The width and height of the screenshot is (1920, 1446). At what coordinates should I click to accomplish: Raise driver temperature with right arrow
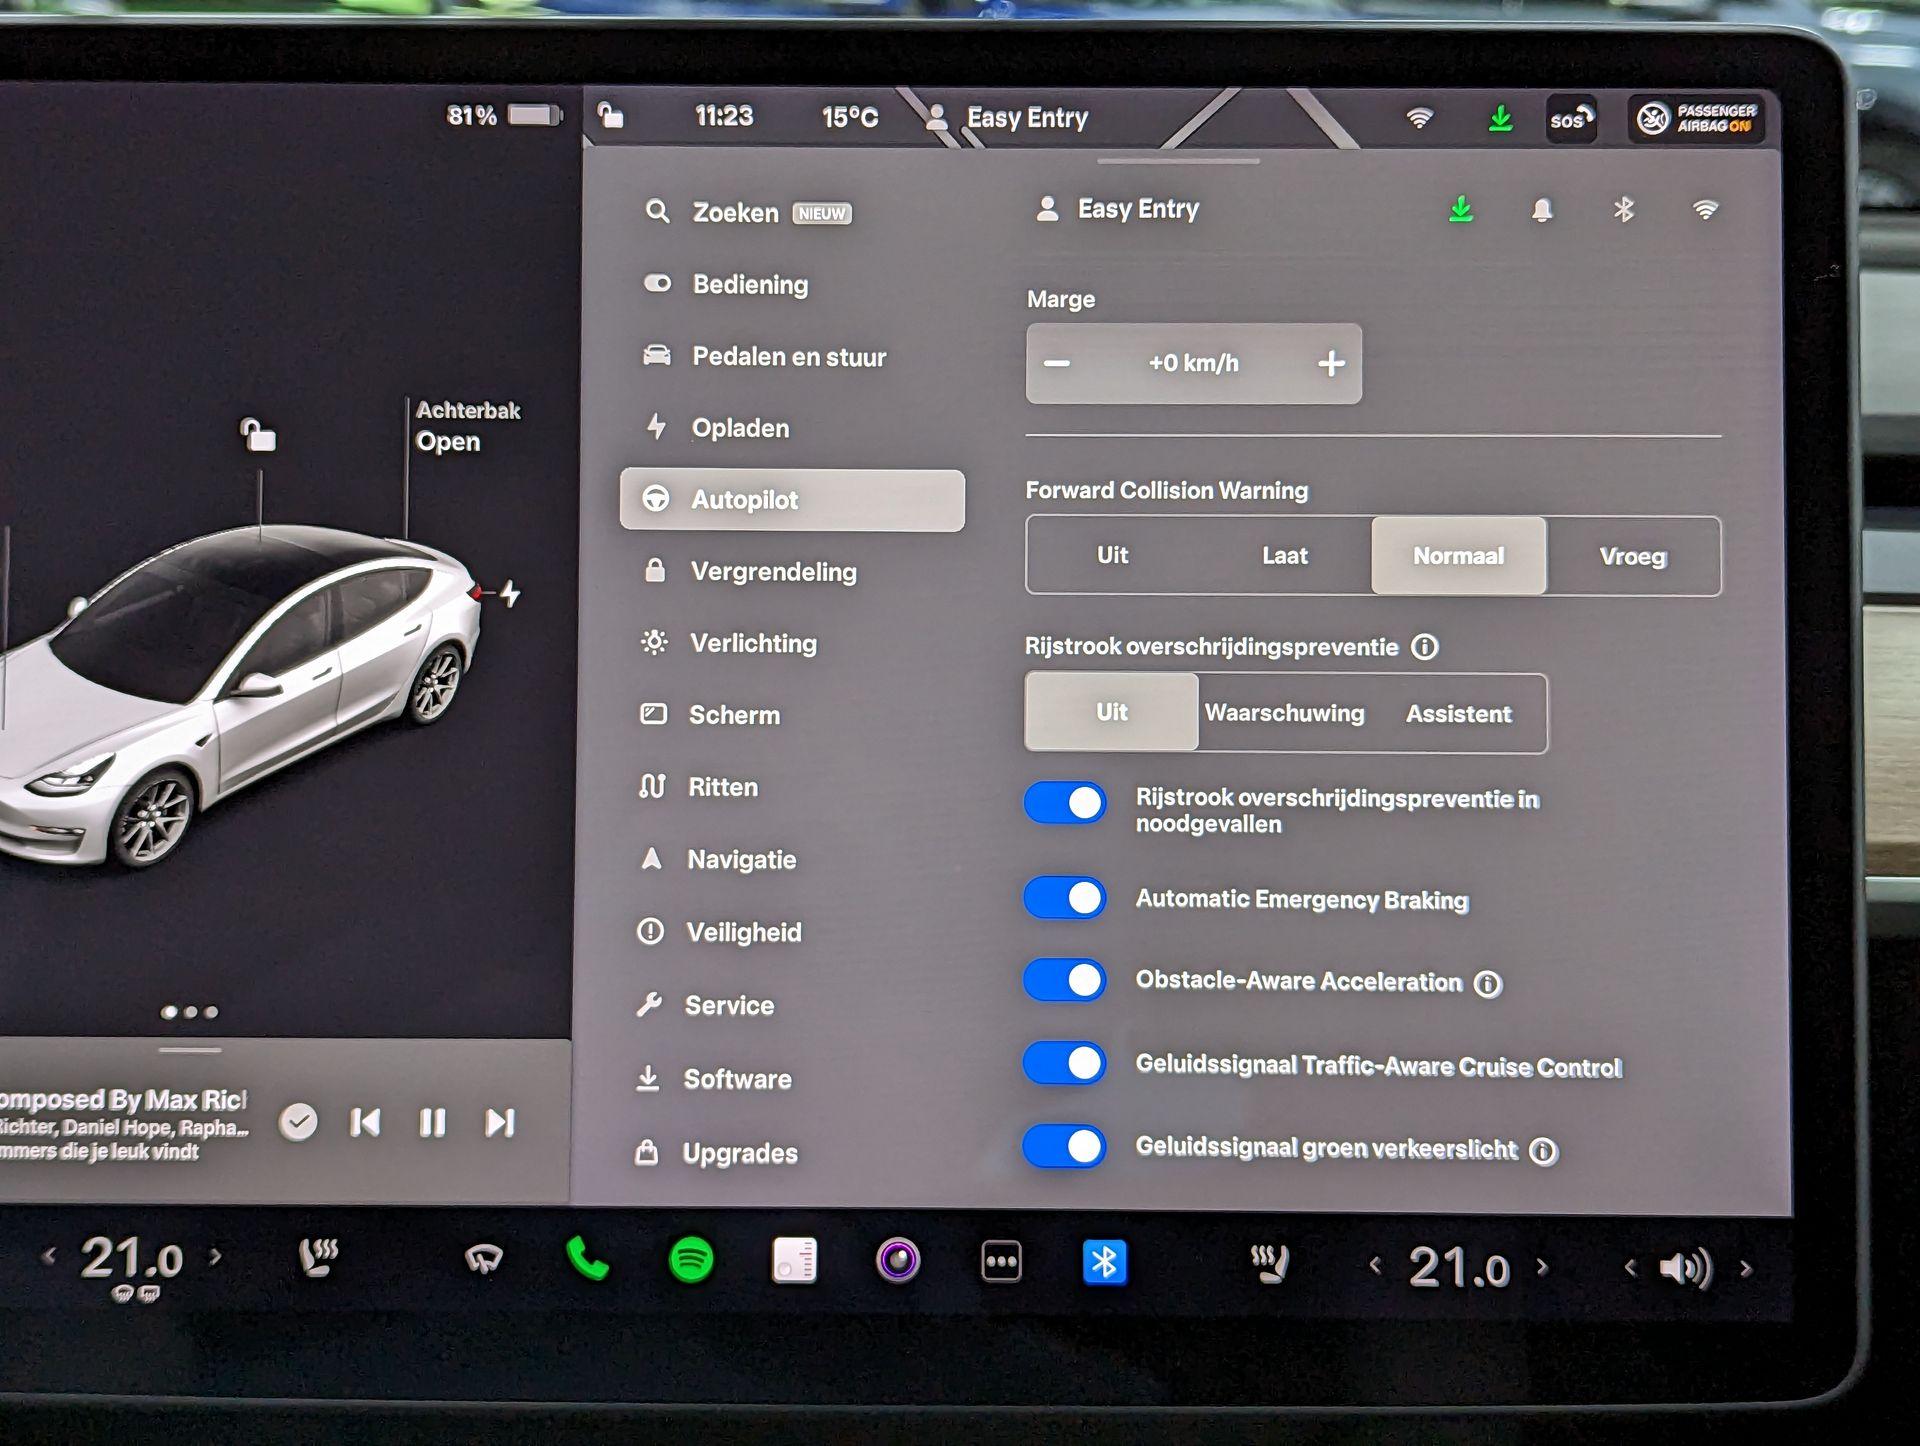pos(215,1256)
